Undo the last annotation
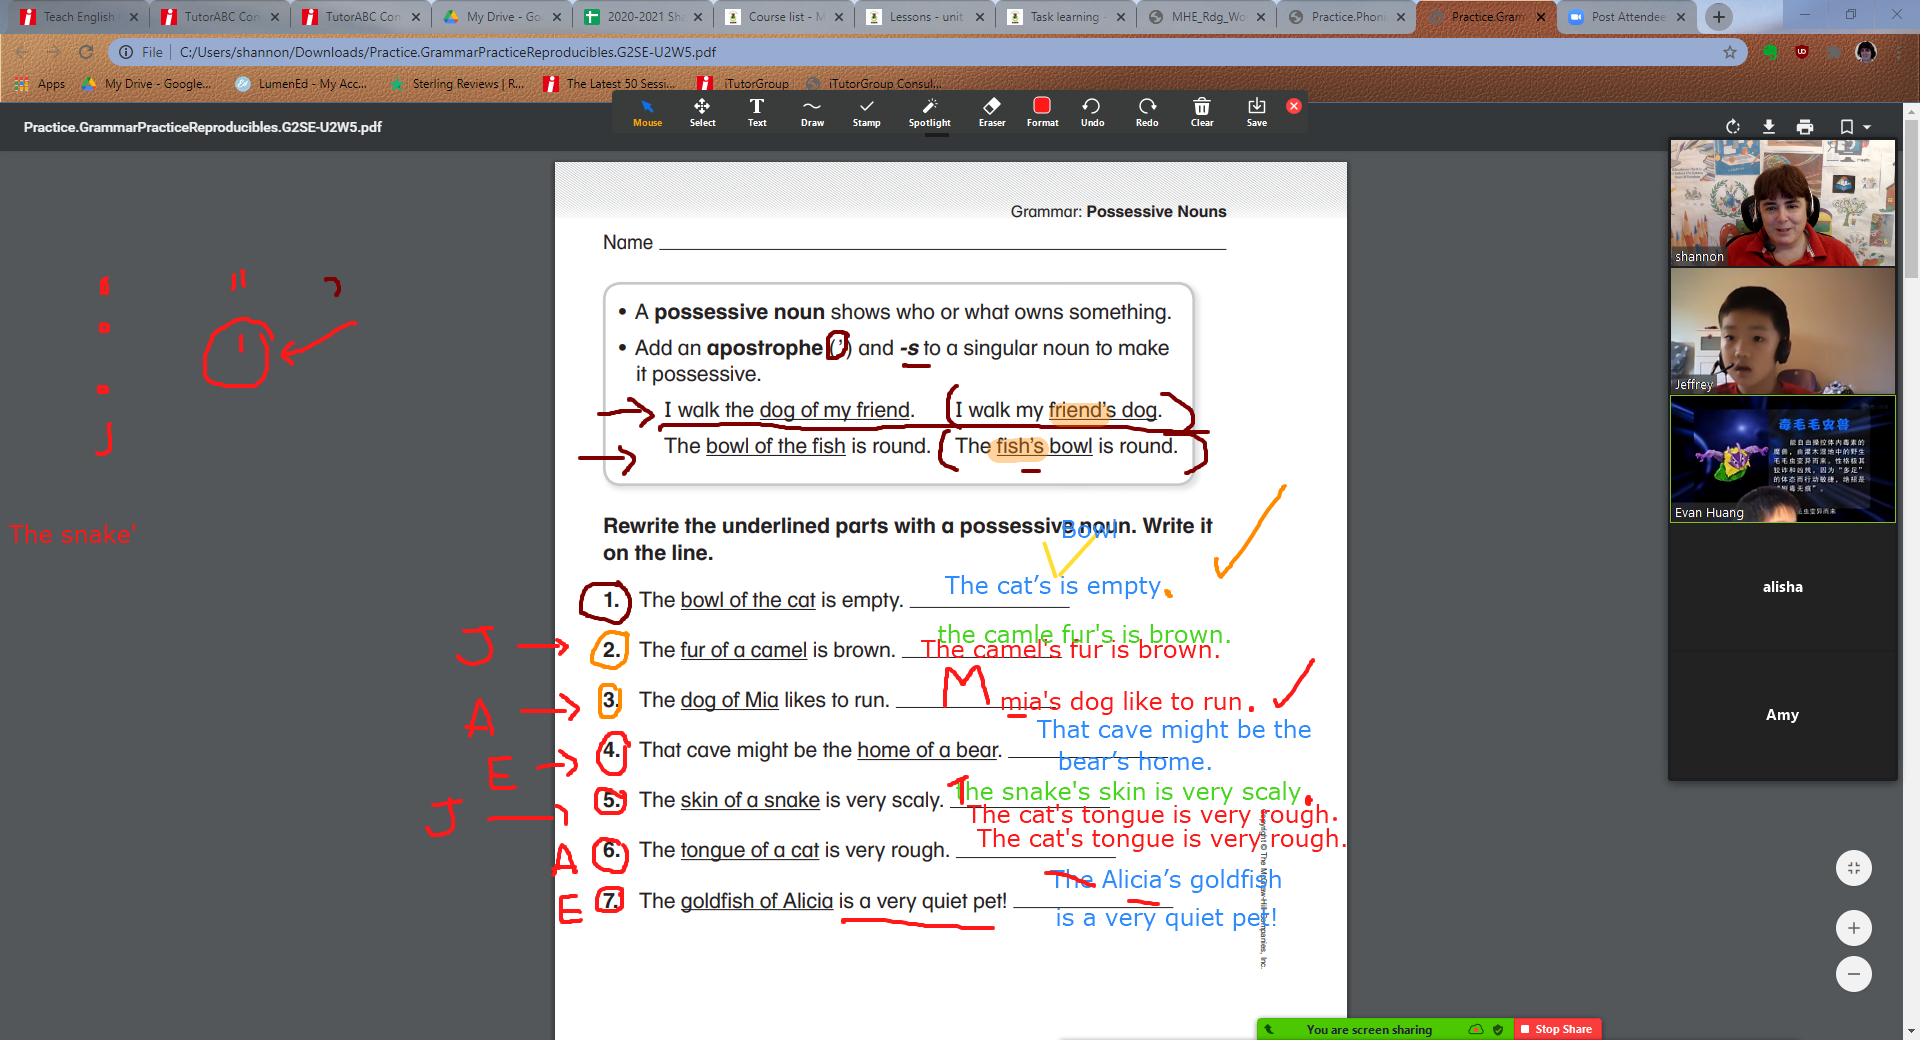Screen dimensions: 1920x1040 (1092, 112)
